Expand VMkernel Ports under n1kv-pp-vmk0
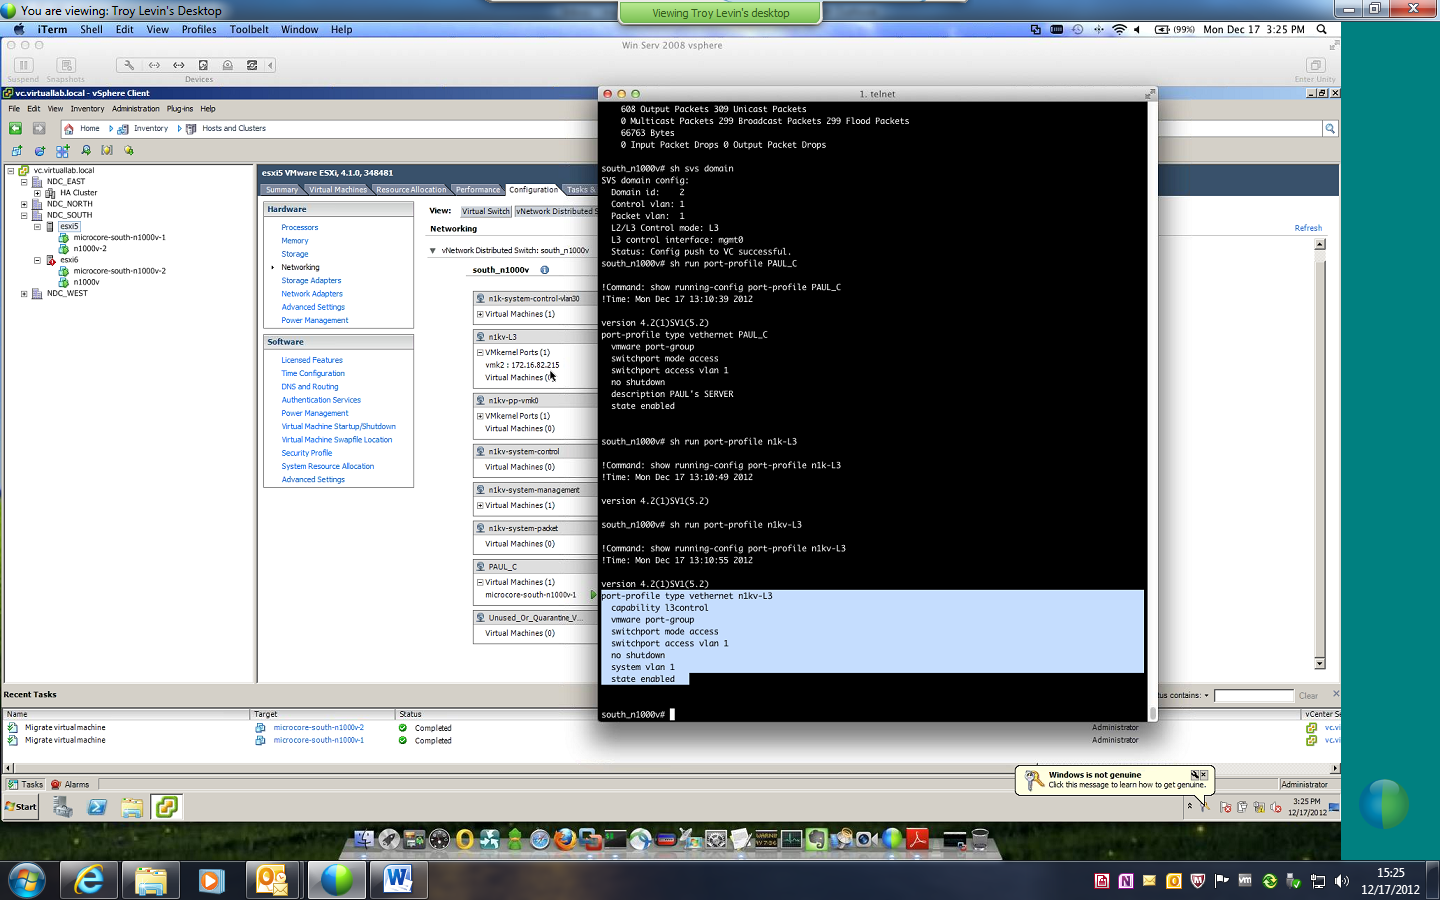 (x=480, y=416)
